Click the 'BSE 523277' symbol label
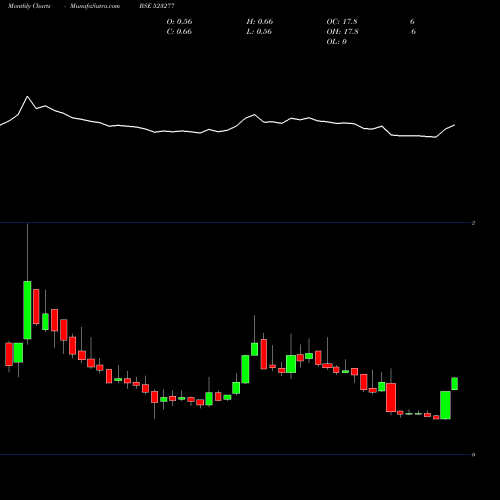 157,6
